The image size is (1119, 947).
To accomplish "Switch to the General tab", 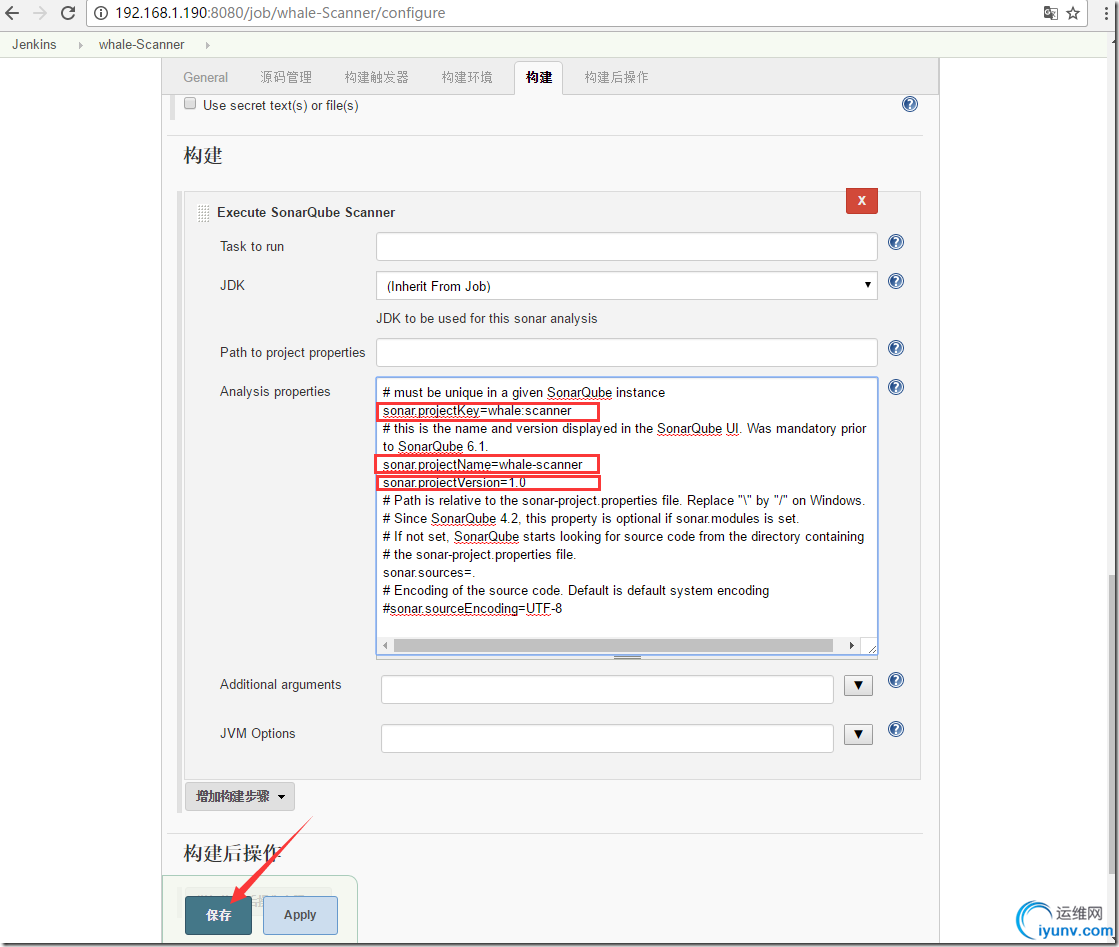I will click(x=206, y=77).
